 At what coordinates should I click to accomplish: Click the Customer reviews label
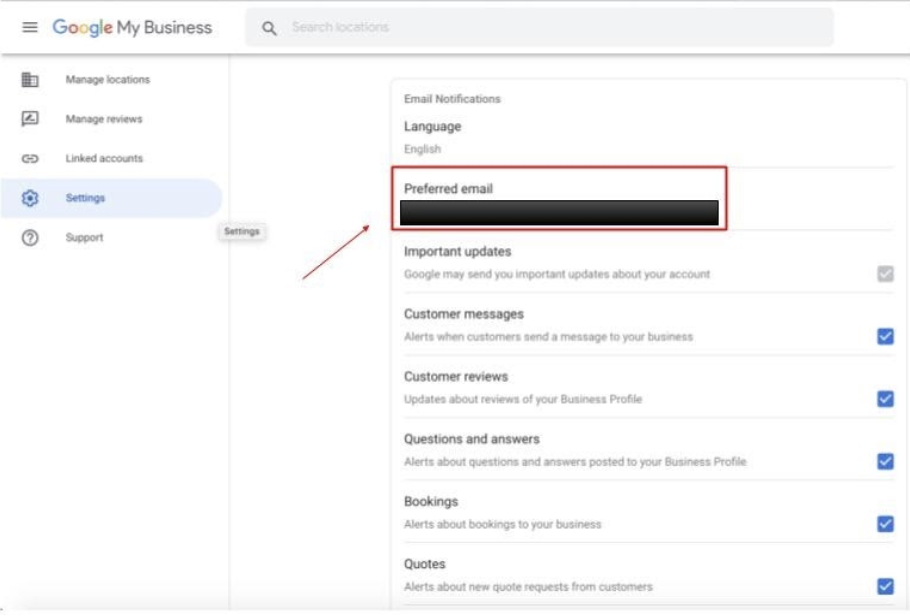[456, 377]
